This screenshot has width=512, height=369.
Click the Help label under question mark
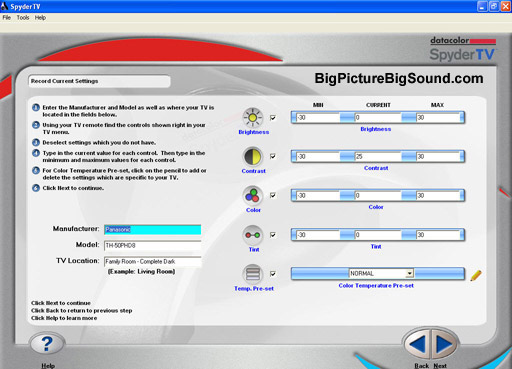(48, 366)
